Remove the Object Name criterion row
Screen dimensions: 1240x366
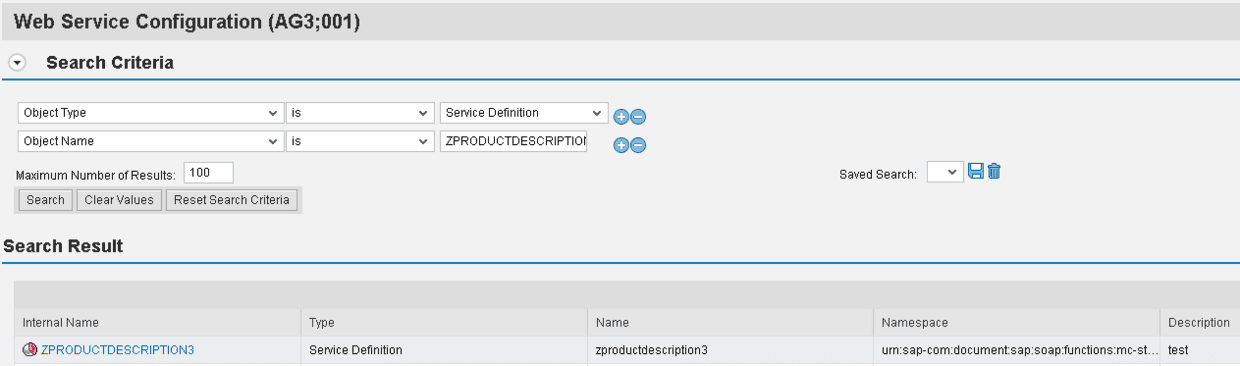tap(638, 145)
